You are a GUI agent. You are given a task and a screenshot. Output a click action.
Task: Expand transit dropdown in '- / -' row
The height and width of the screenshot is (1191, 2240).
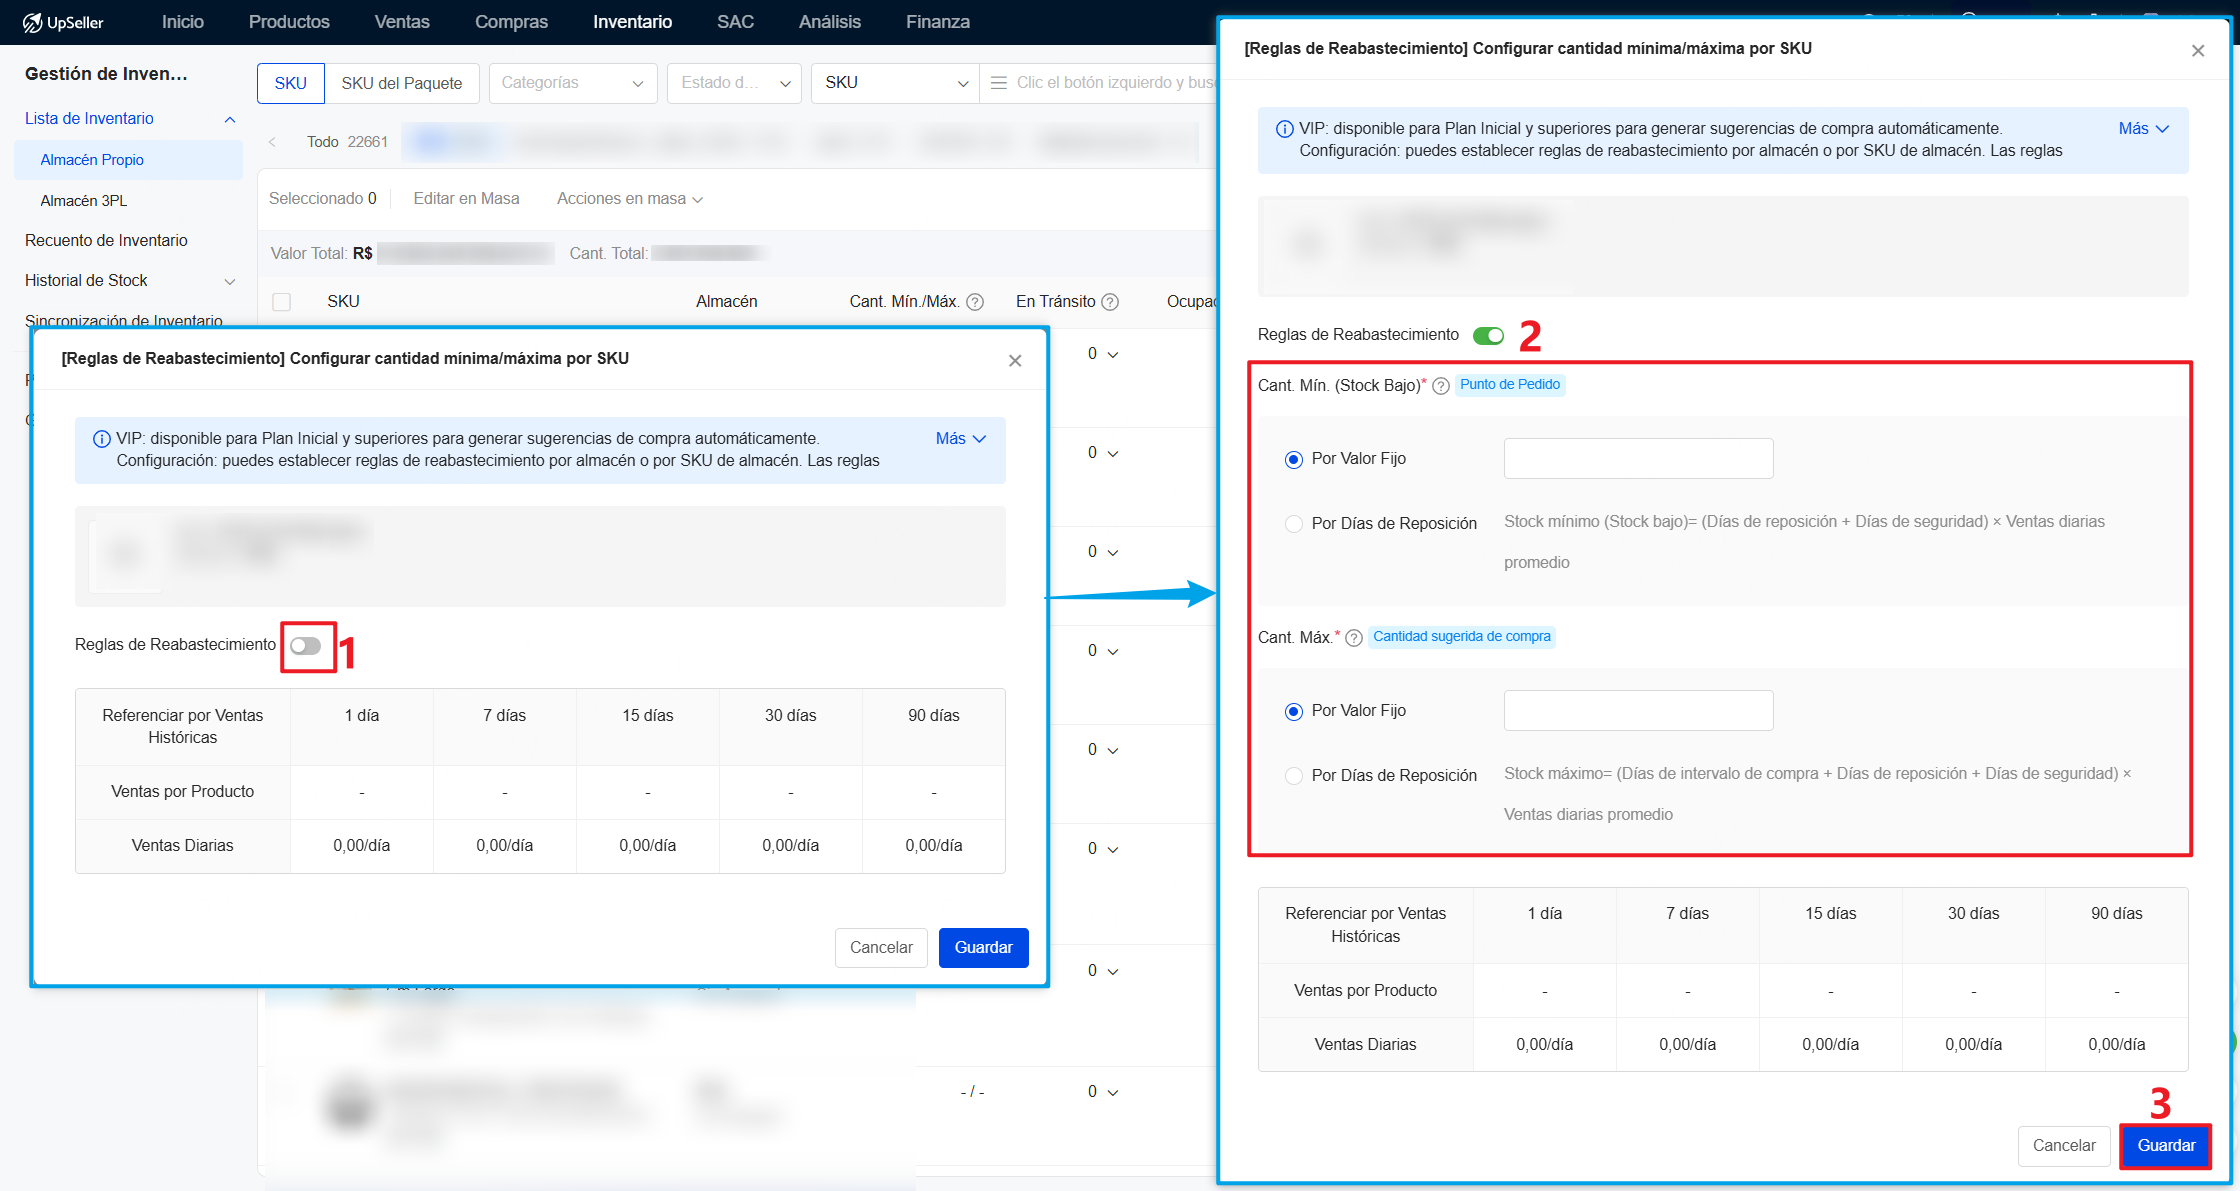point(1113,1092)
